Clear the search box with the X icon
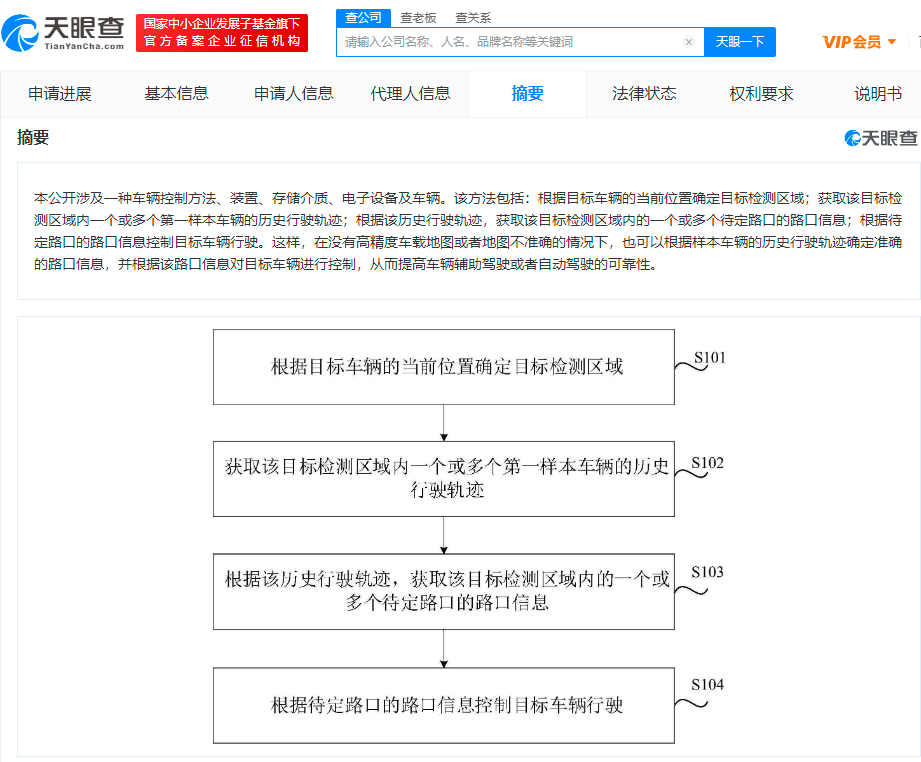921x762 pixels. (x=689, y=42)
